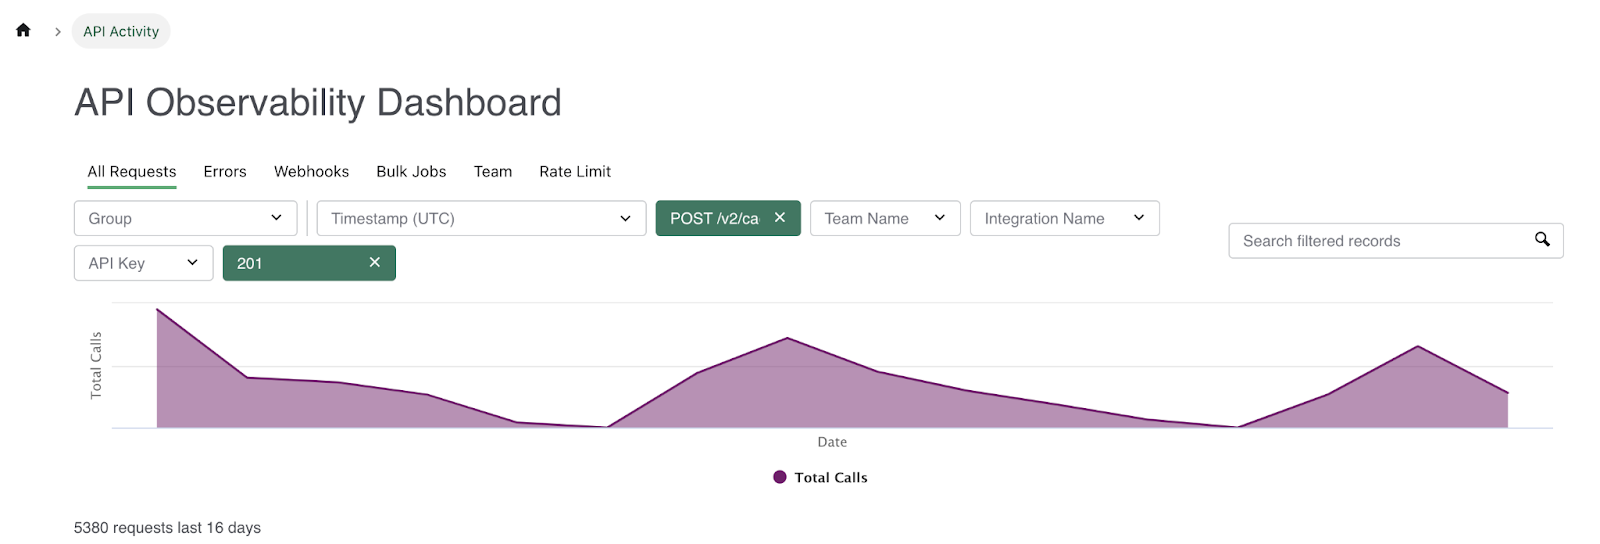Click the search magnifier icon

[x=1542, y=239]
